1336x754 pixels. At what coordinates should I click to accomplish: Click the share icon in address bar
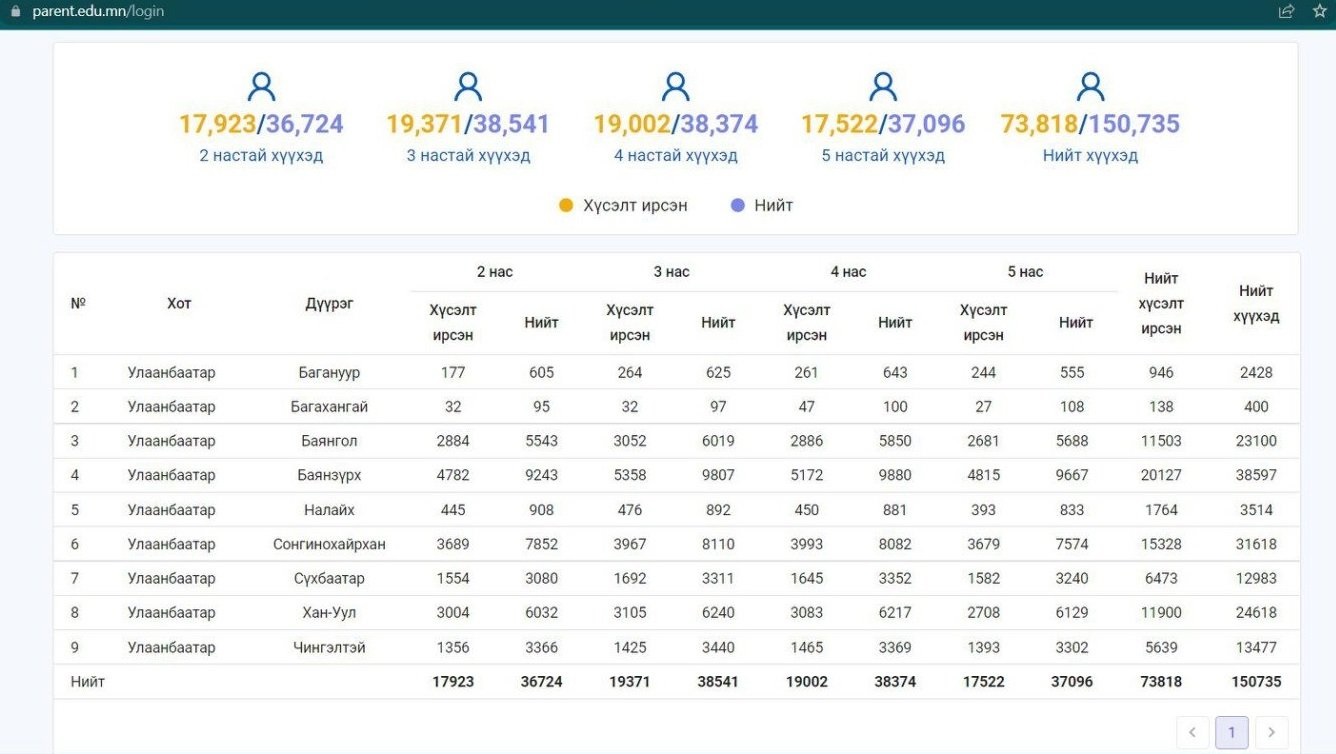1286,11
